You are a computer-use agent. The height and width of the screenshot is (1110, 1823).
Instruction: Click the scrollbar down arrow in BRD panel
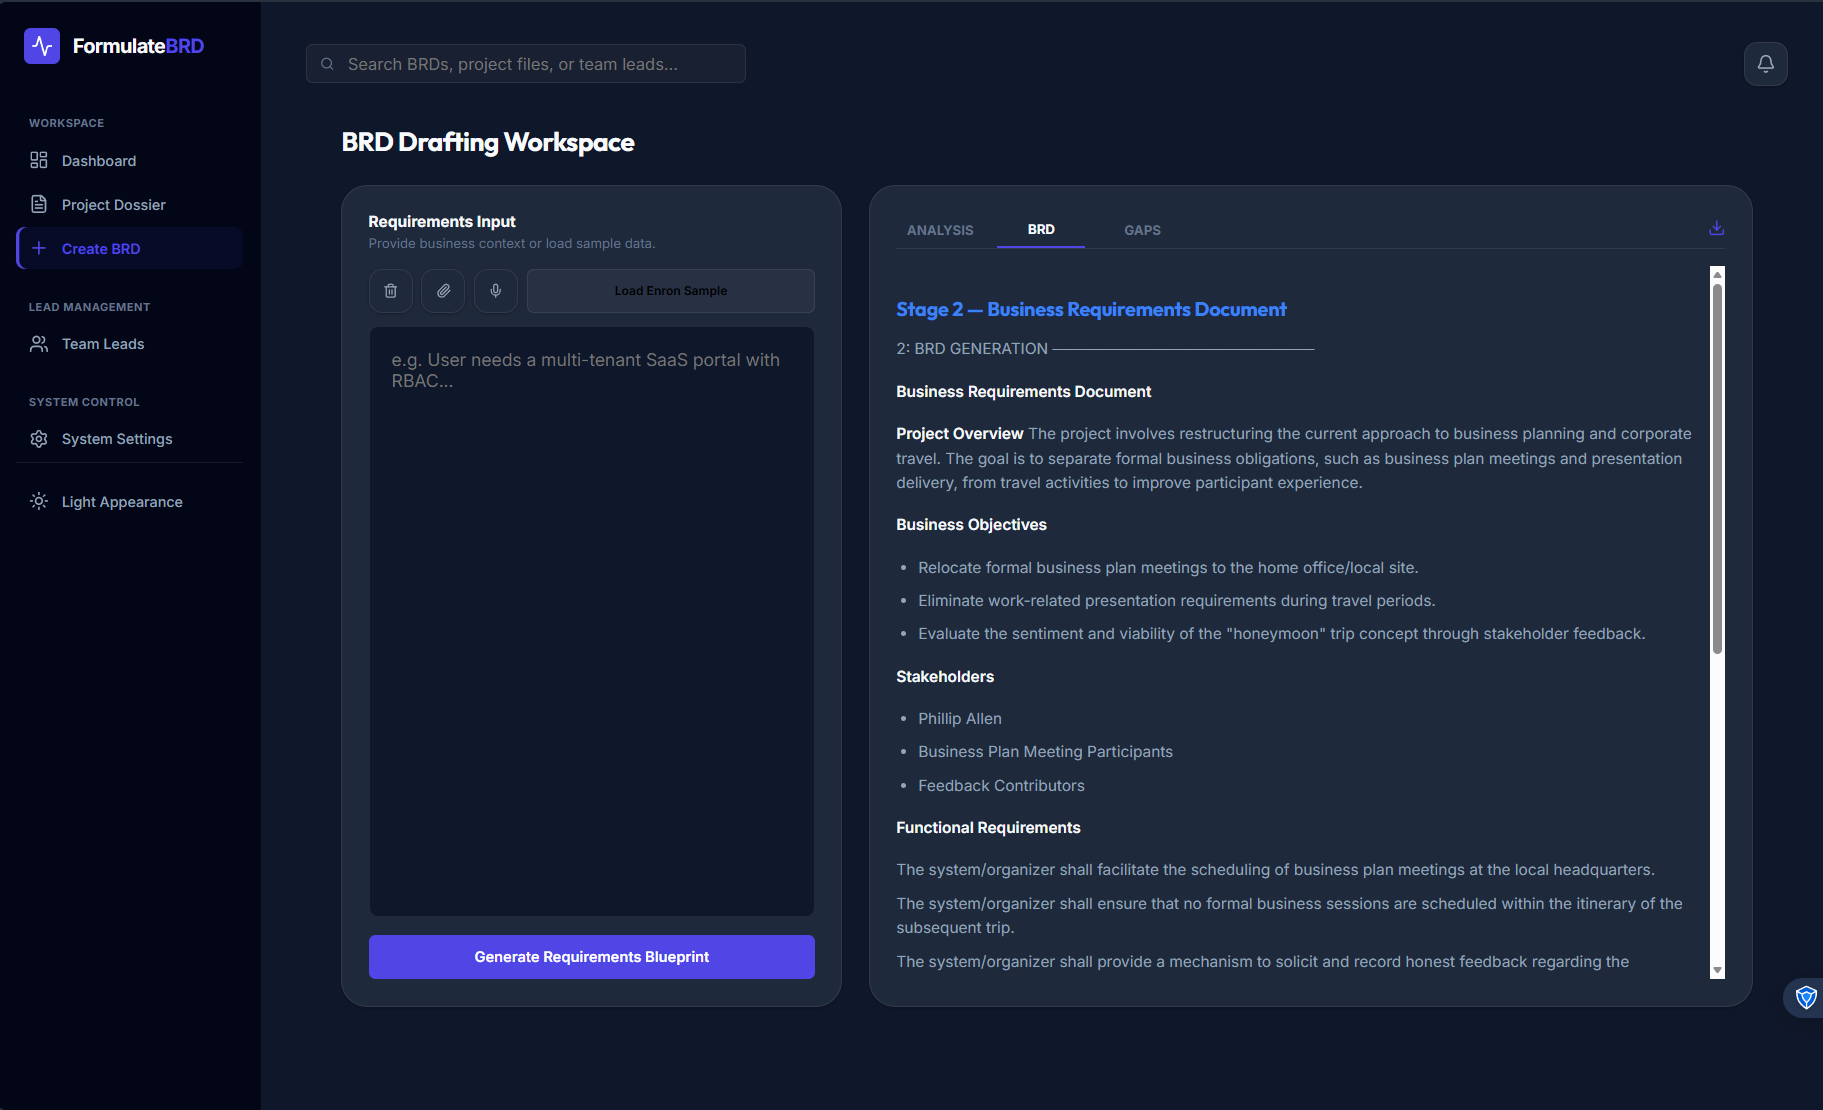[x=1717, y=970]
